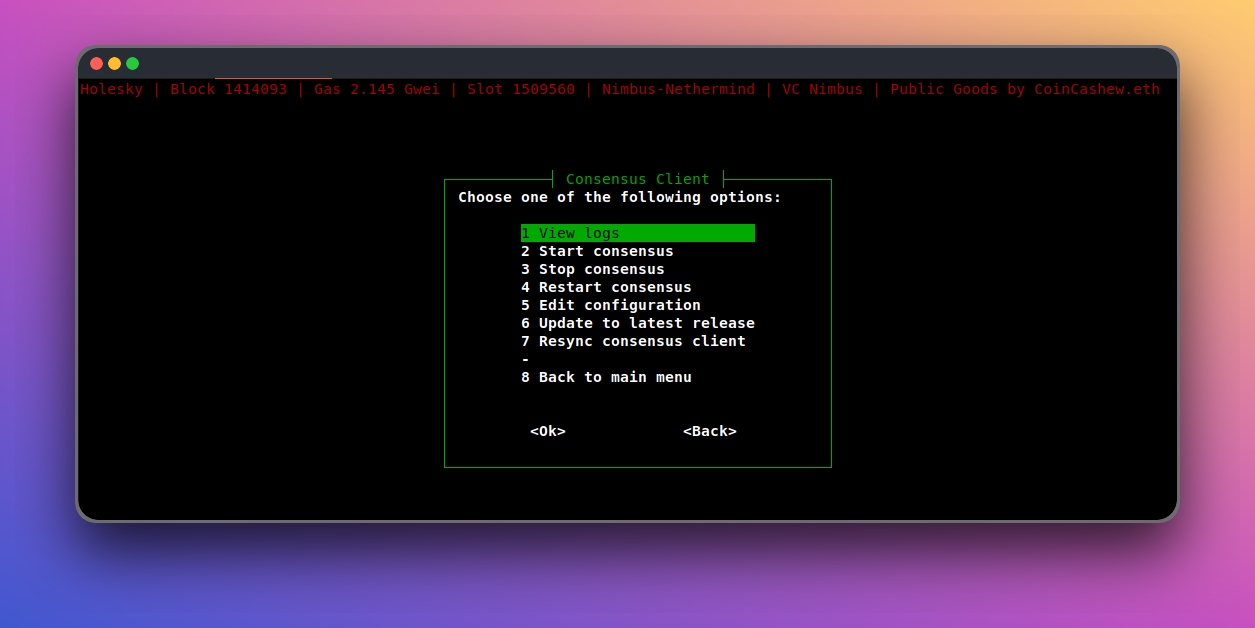Click "Holesky" network name in status line
The width and height of the screenshot is (1255, 628).
(x=112, y=89)
